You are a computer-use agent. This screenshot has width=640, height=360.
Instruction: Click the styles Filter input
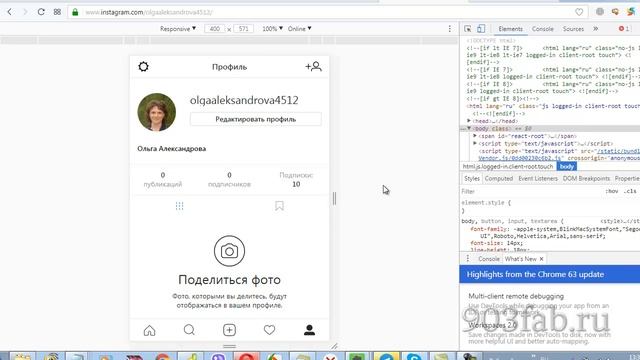coord(531,191)
